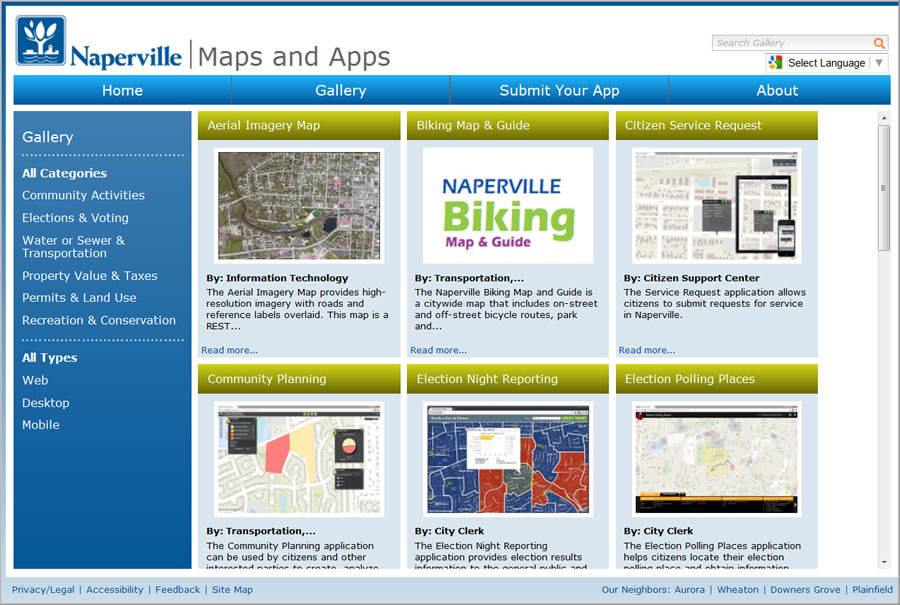The image size is (900, 605).
Task: Click the language dropdown arrow
Action: coord(879,63)
